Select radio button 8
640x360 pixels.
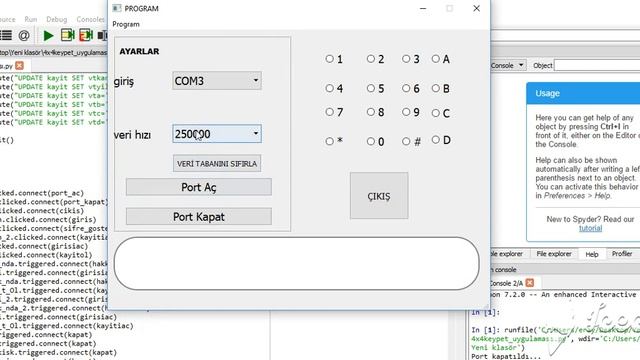click(x=370, y=112)
